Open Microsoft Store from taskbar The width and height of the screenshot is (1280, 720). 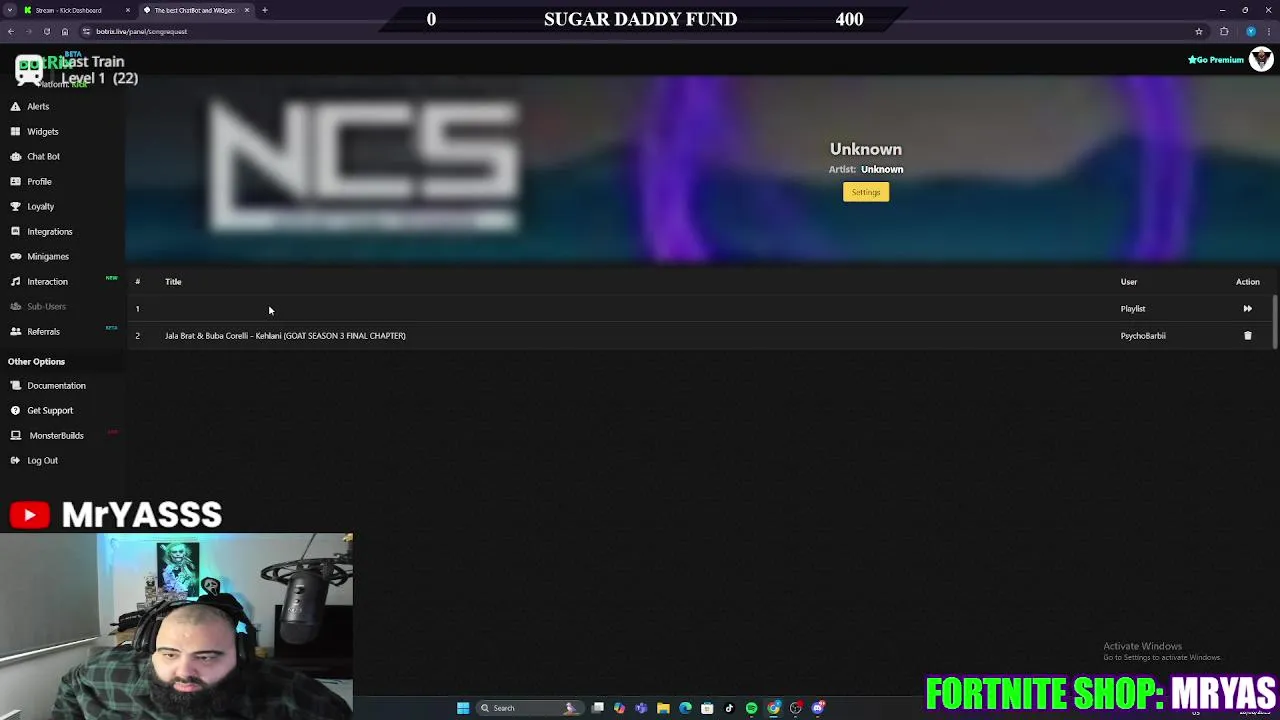[x=707, y=708]
